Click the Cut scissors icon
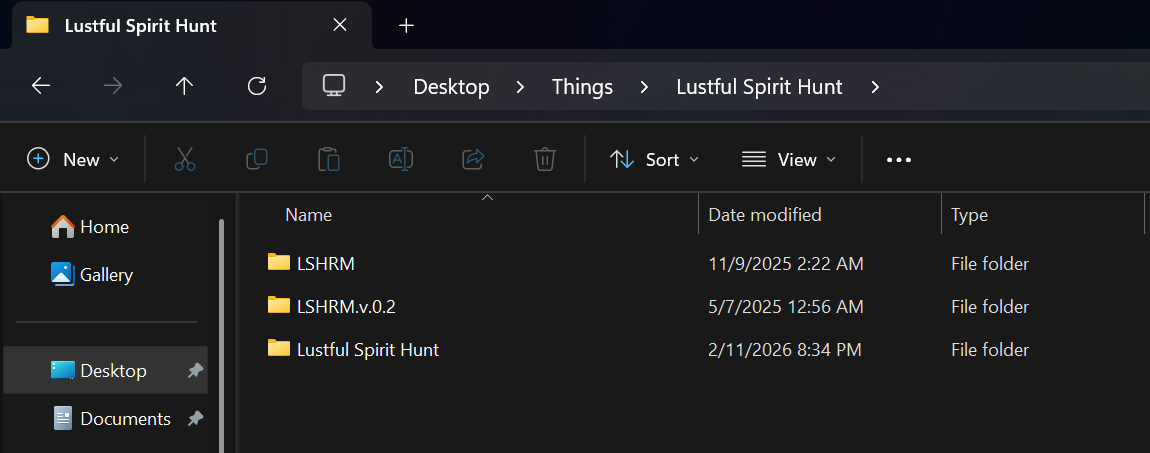Screen dimensions: 1150x453 185,159
